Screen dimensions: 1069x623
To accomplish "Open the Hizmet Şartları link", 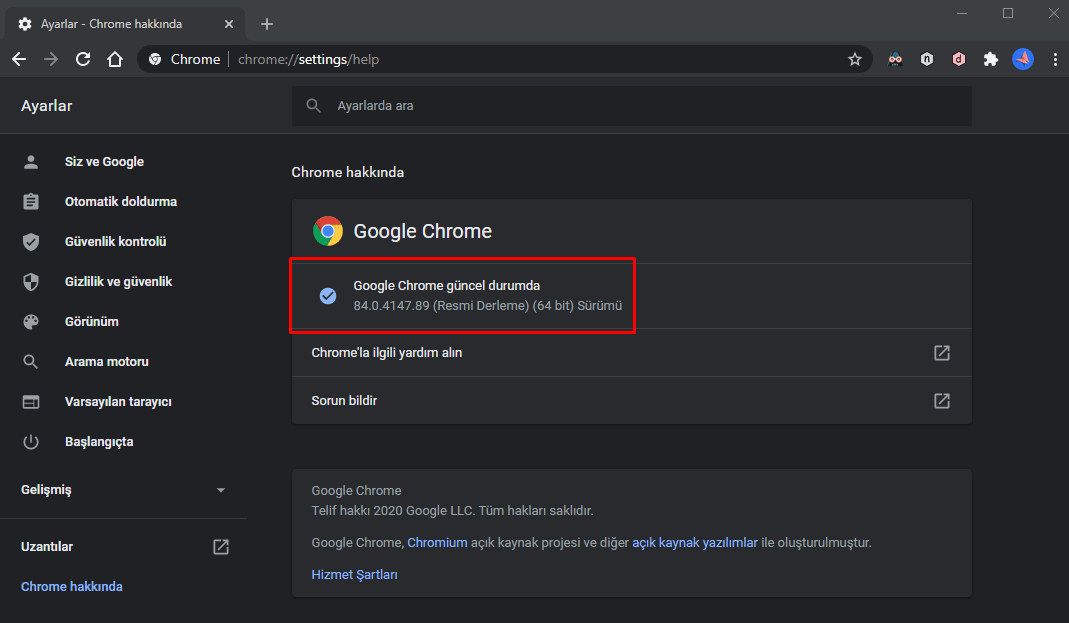I will [354, 575].
